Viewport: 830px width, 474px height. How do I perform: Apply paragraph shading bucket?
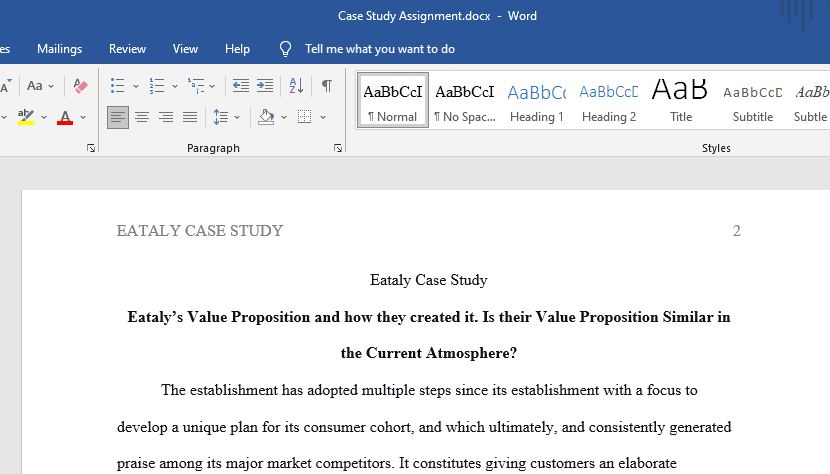(266, 117)
